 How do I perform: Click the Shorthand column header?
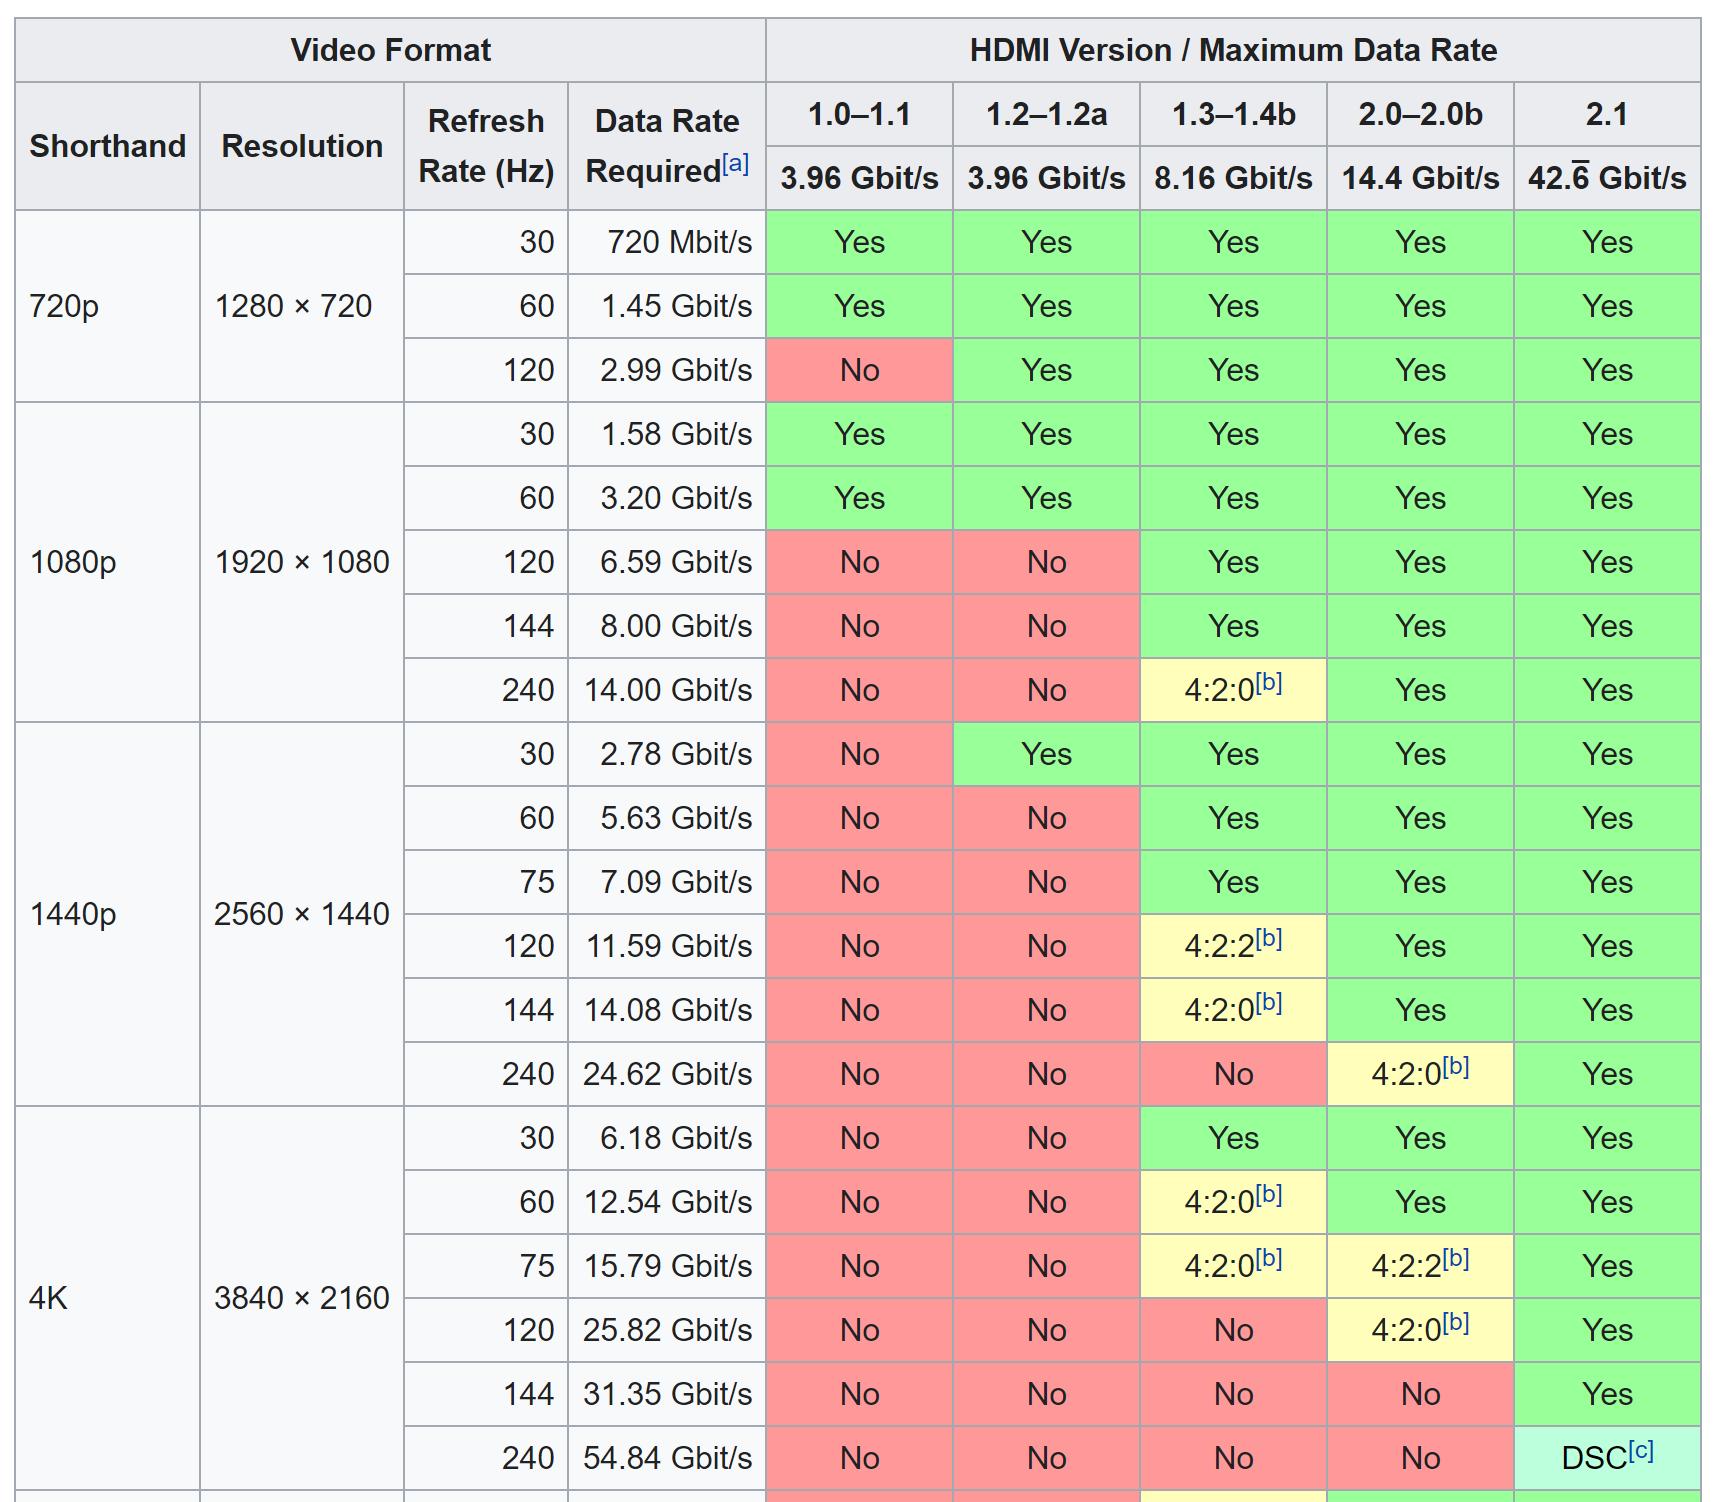coord(107,146)
